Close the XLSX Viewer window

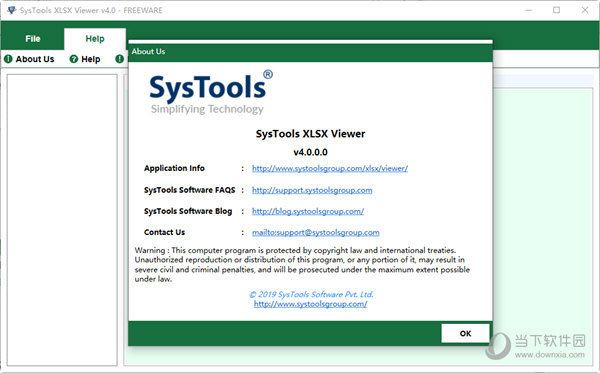(585, 10)
